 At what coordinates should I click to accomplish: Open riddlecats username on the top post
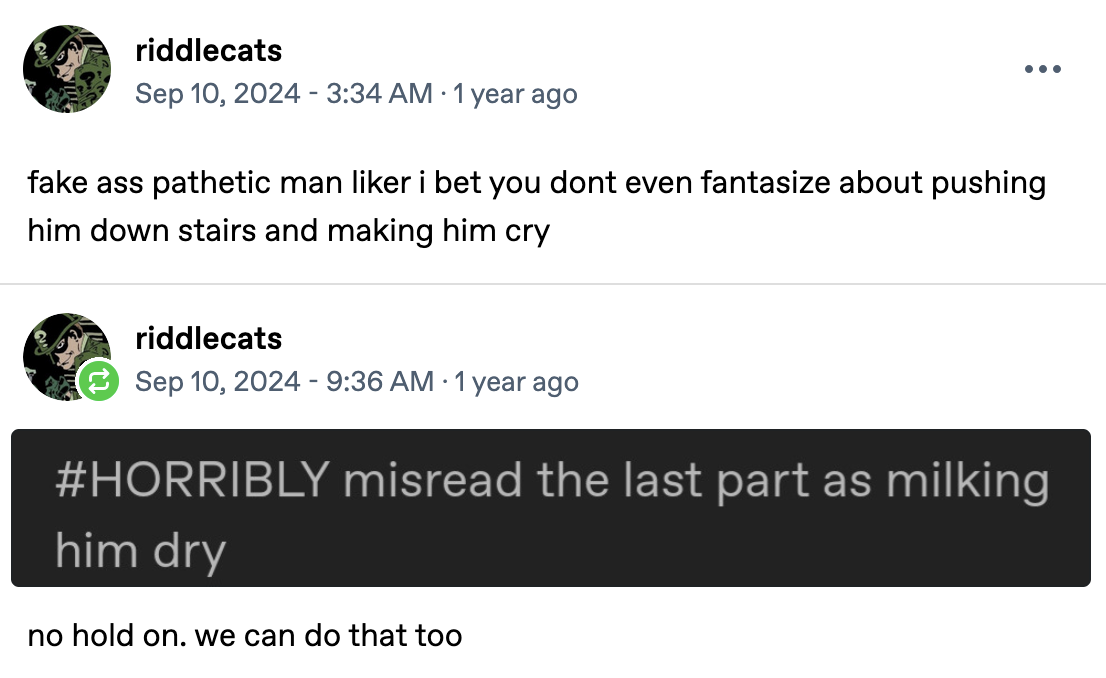[208, 51]
